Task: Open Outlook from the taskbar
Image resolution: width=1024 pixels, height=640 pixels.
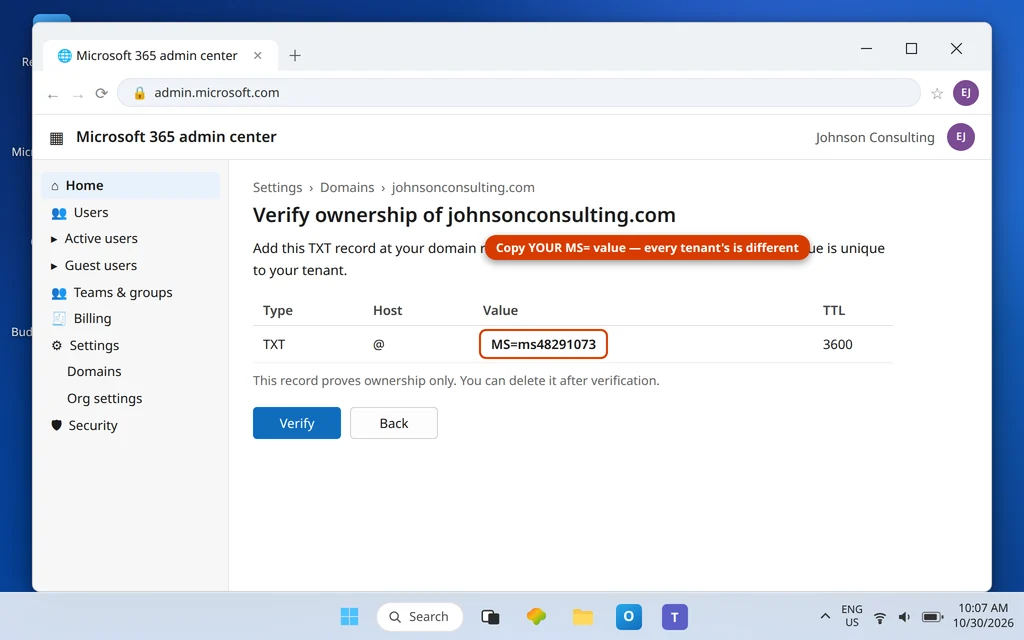Action: (629, 616)
